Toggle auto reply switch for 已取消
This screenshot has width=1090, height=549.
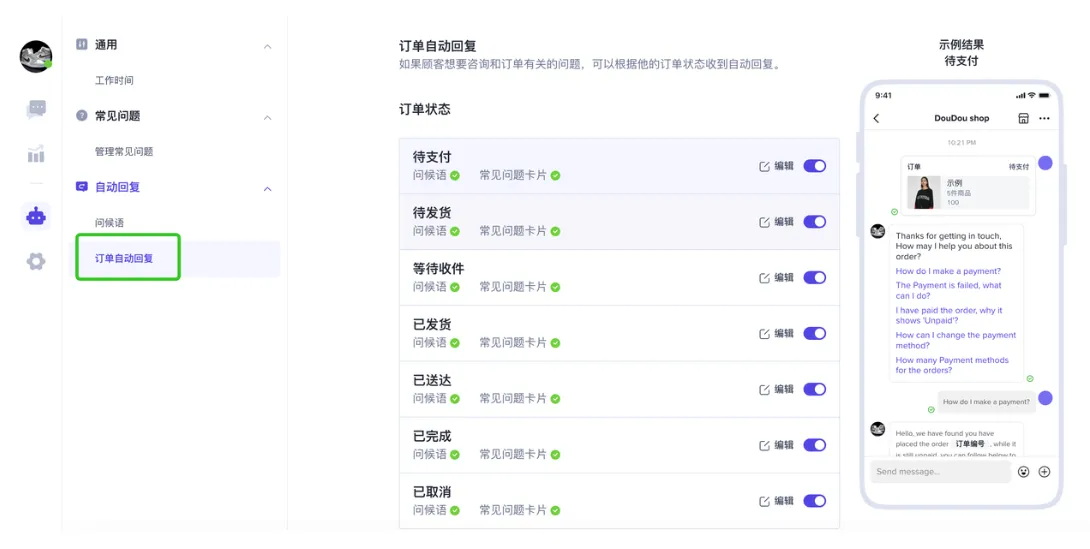tap(815, 501)
